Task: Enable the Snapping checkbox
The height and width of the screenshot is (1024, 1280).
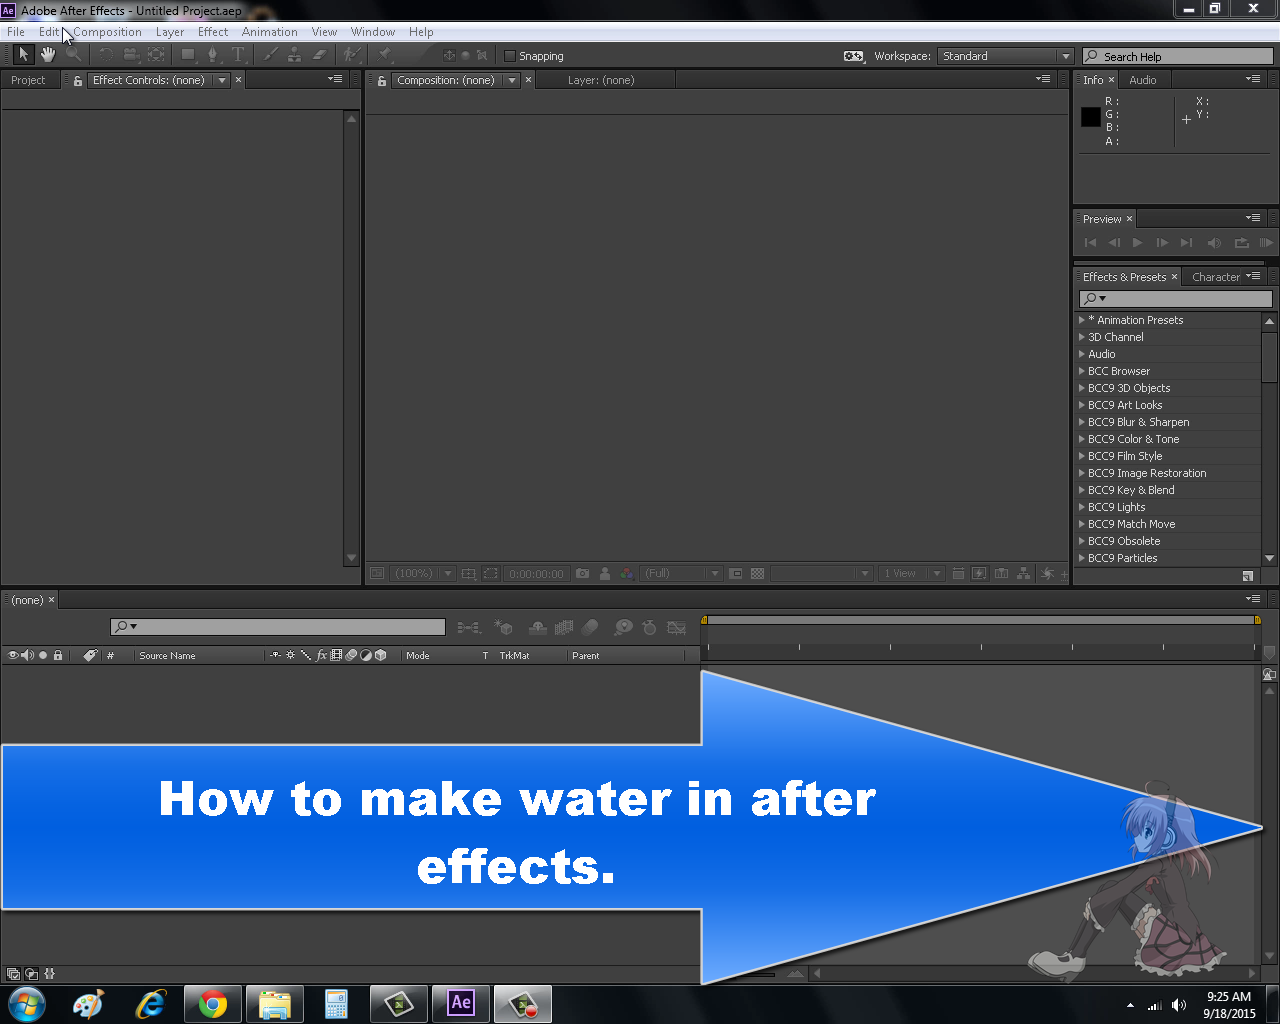Action: pyautogui.click(x=511, y=55)
